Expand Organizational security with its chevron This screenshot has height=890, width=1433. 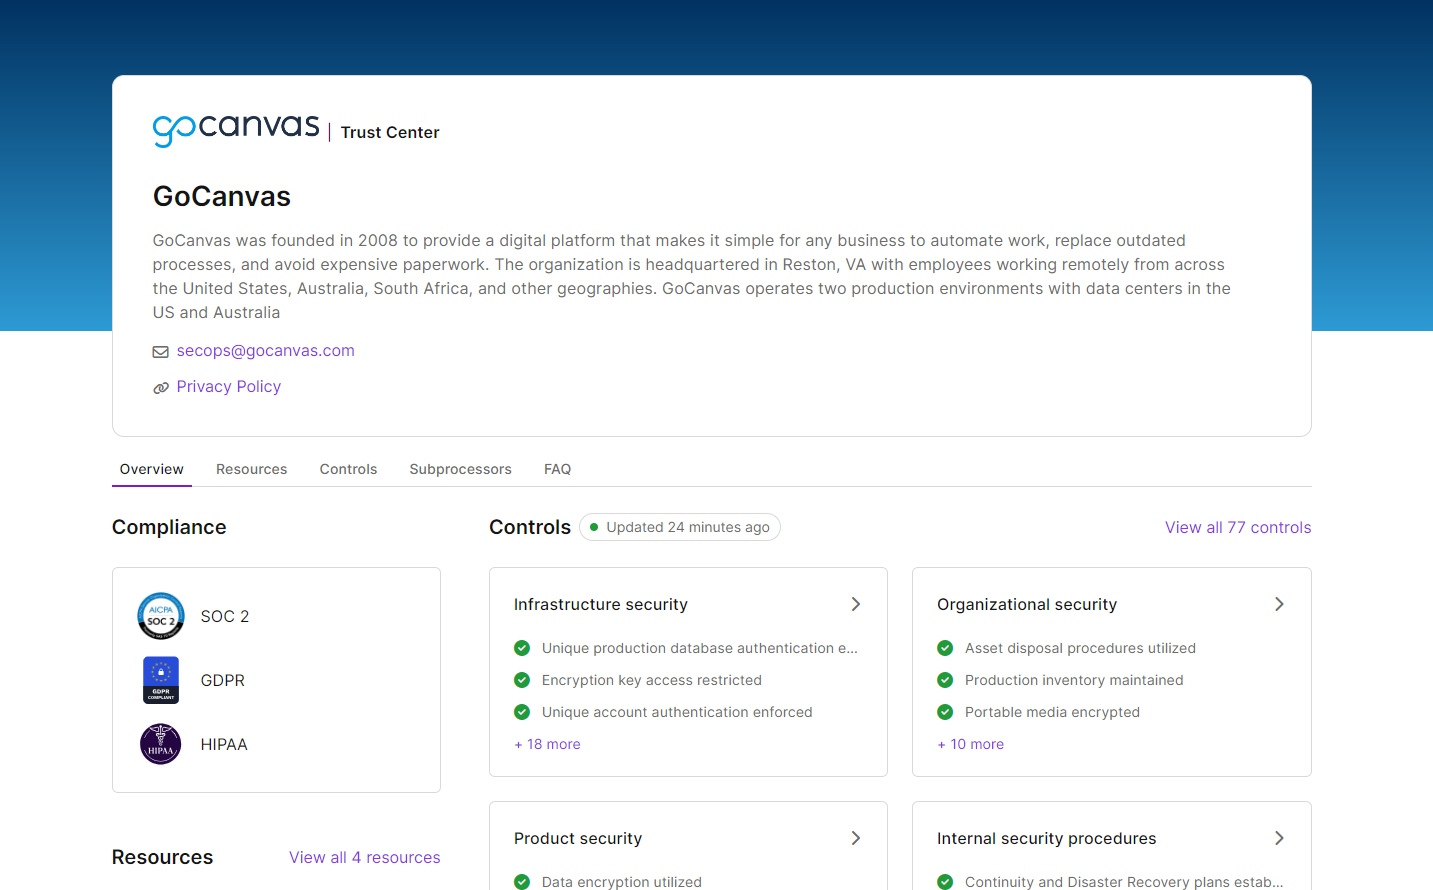[x=1279, y=604]
